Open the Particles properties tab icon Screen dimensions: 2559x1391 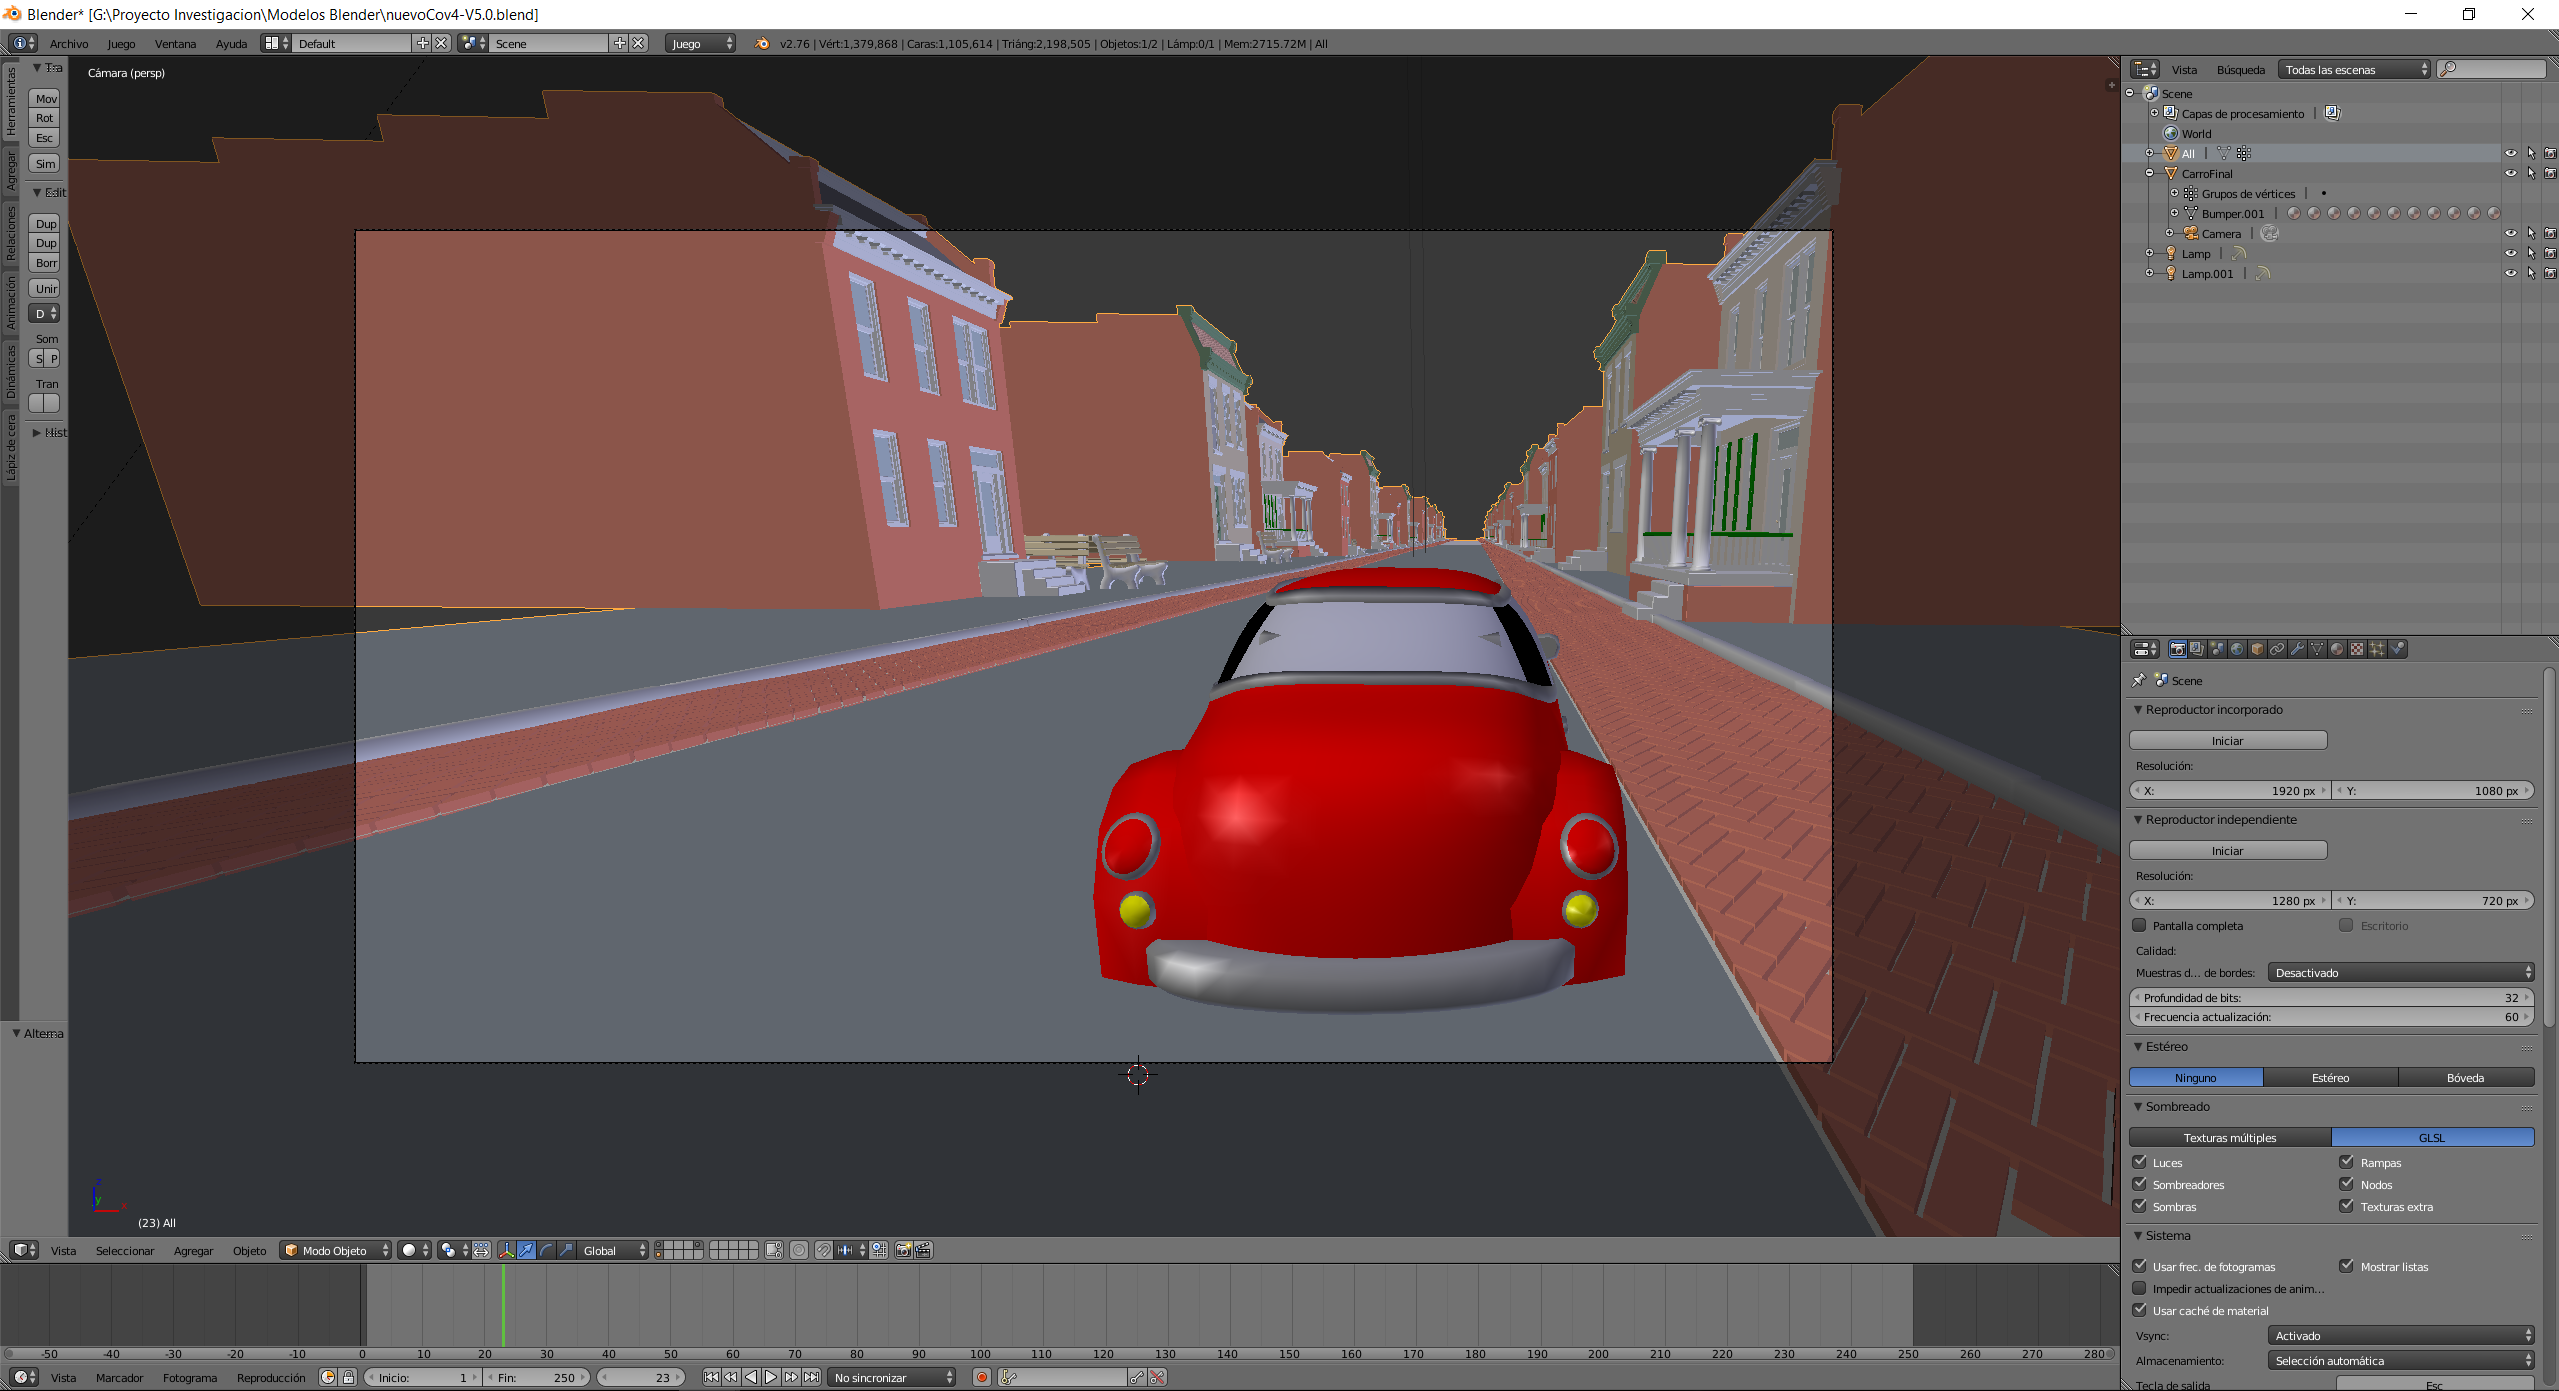click(2377, 649)
